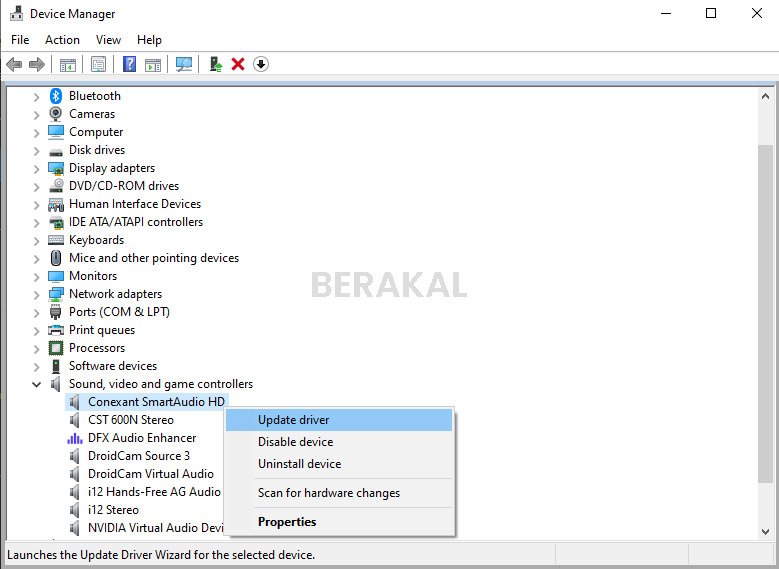The image size is (779, 569).
Task: Choose Disable device from context menu
Action: pos(339,442)
